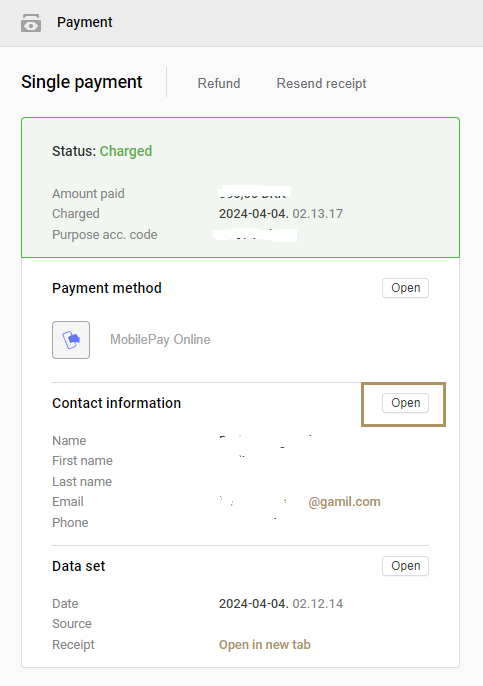Click the Amount paid label
Image resolution: width=483 pixels, height=686 pixels.
tap(88, 193)
